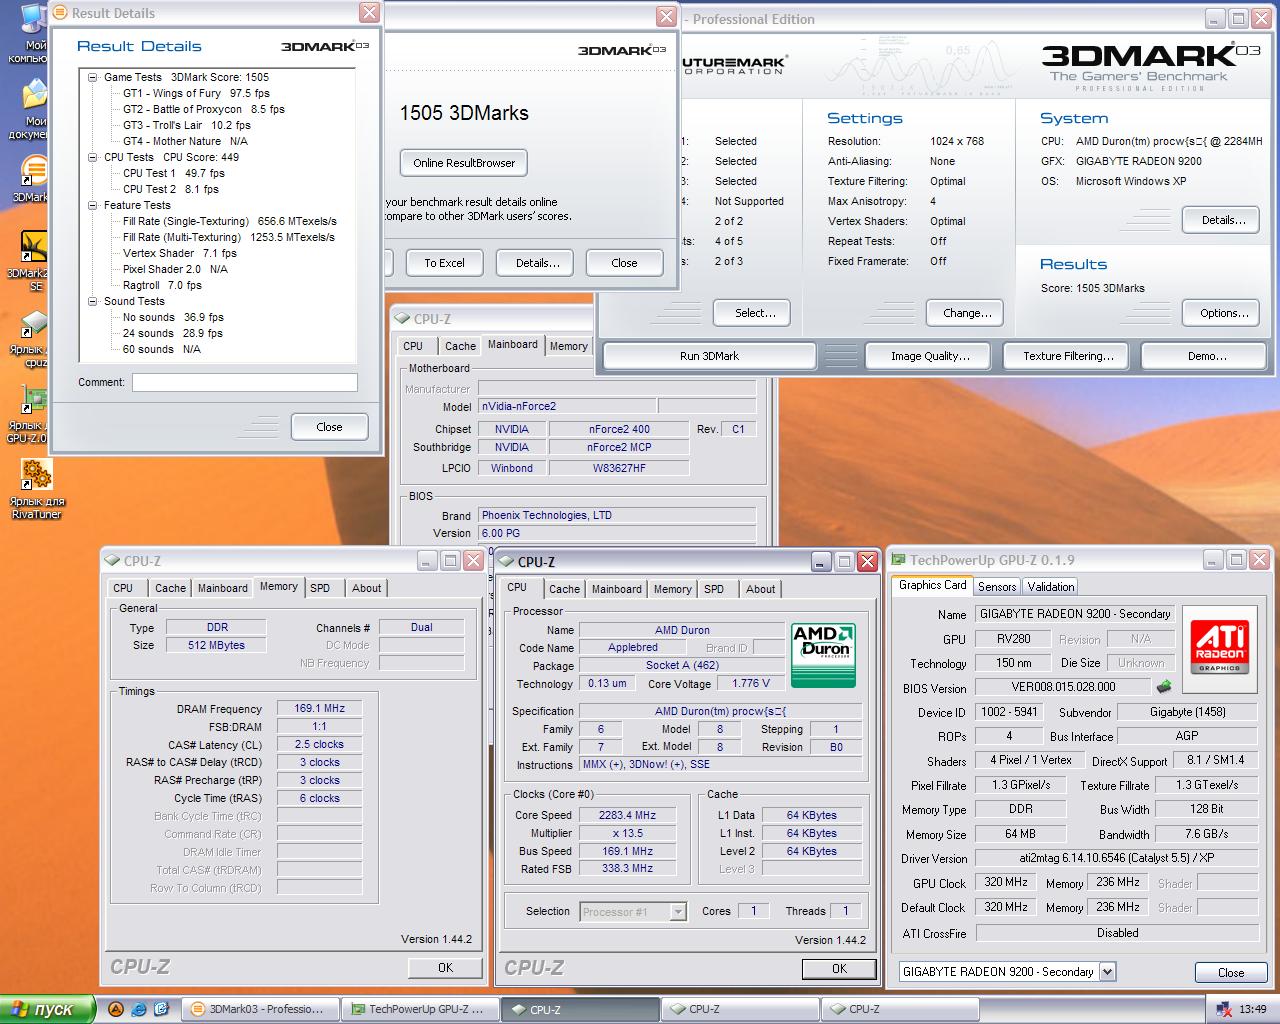Screen dimensions: 1280x1024
Task: Switch to Sensors tab in GPU-Z
Action: [997, 586]
